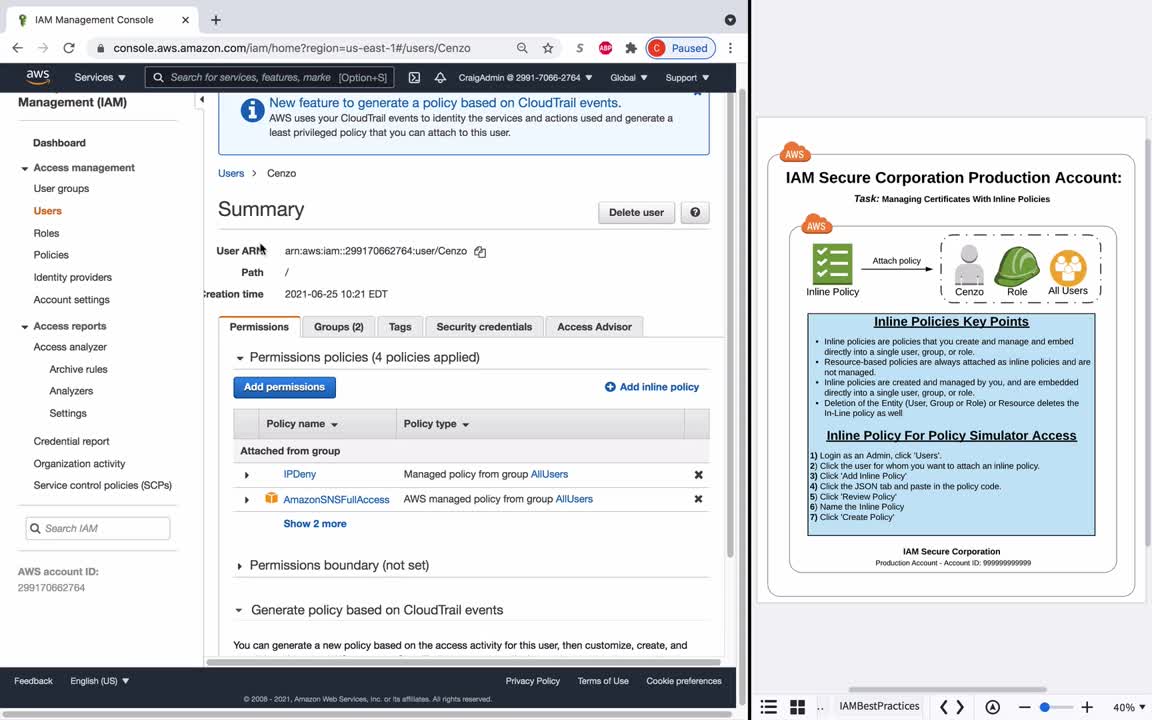
Task: Click the help question mark button
Action: (x=695, y=212)
